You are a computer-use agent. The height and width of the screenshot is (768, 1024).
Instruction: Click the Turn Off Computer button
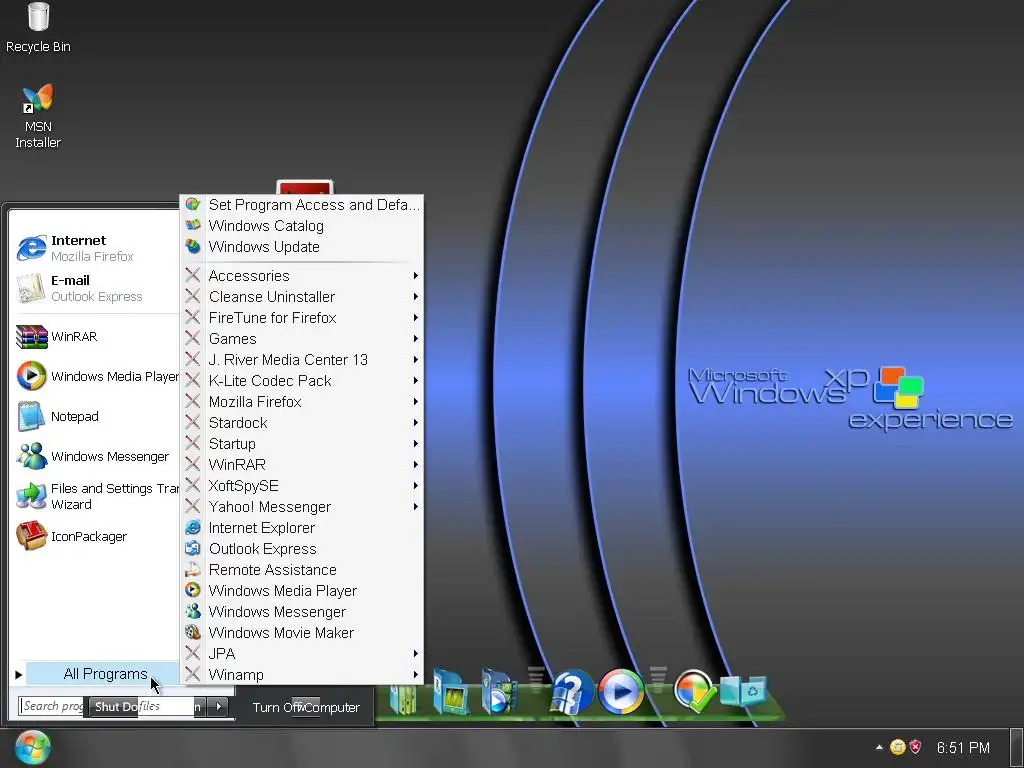[x=306, y=707]
